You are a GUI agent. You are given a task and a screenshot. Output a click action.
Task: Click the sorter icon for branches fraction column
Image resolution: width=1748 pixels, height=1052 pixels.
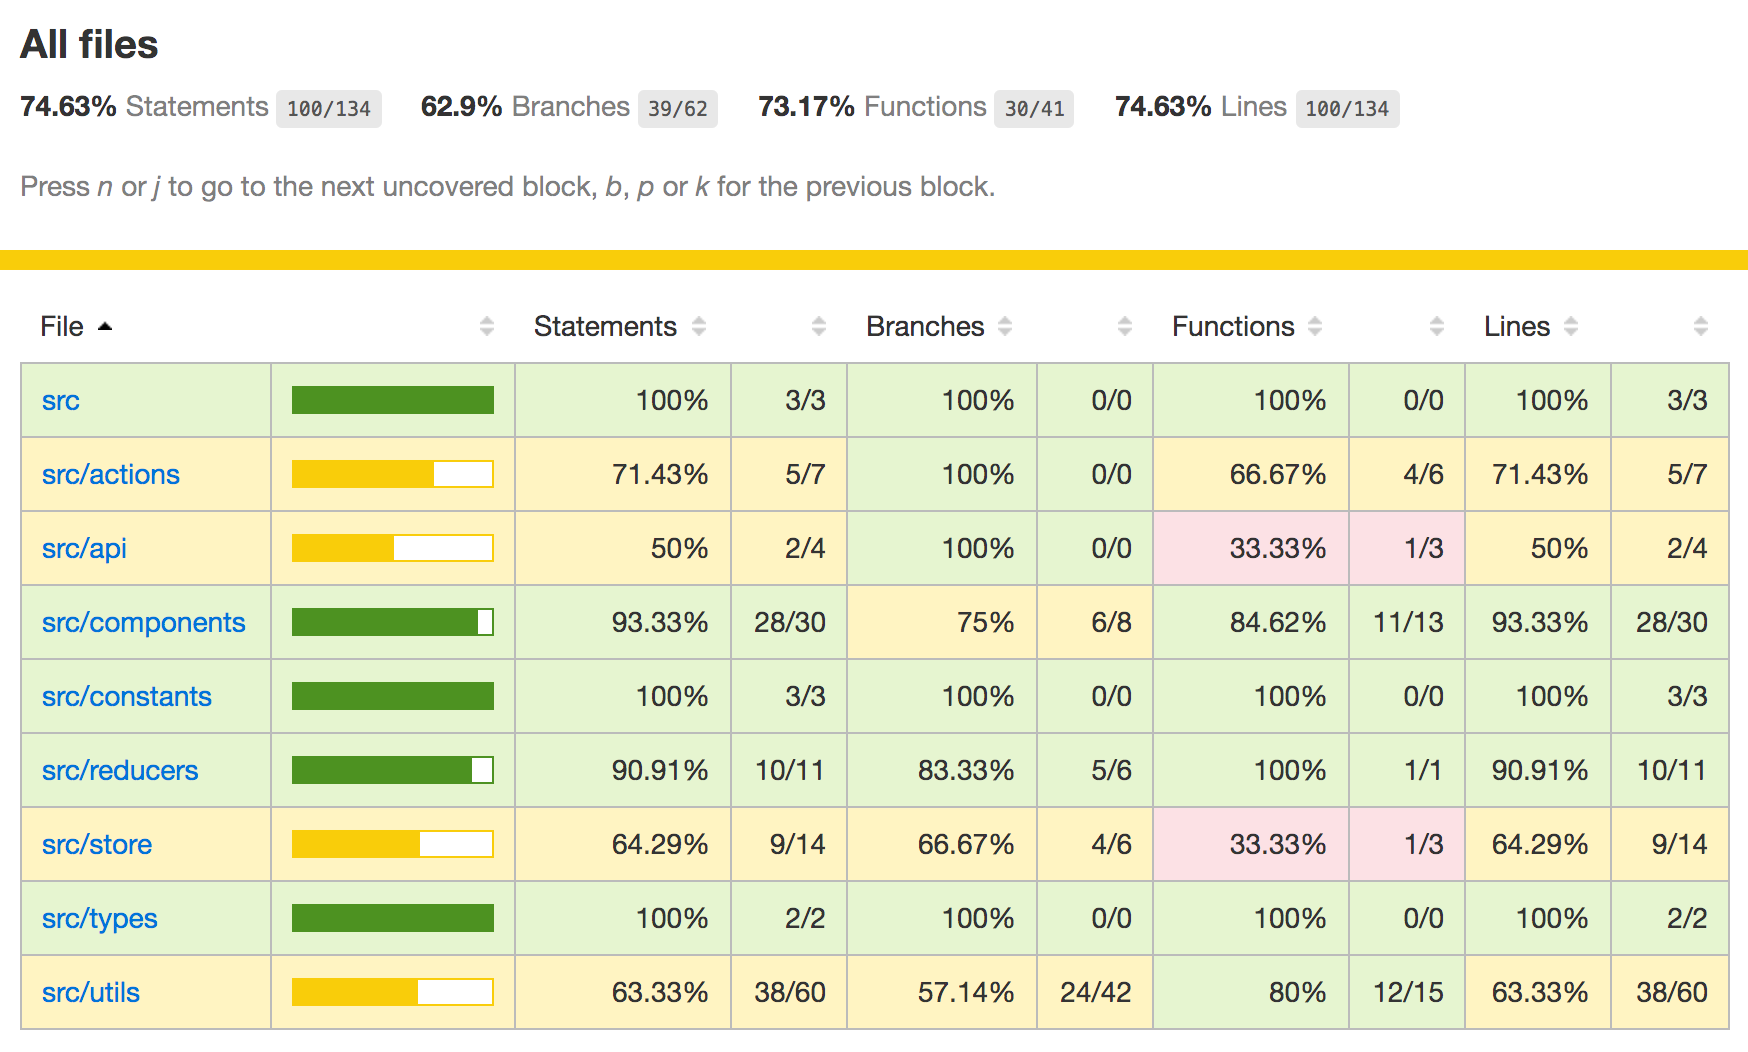[x=1125, y=326]
